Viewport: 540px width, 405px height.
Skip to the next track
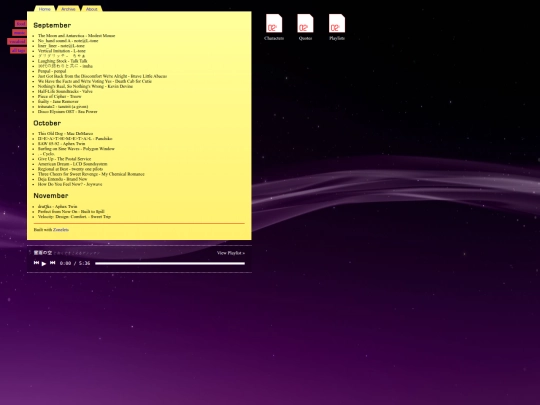(x=52, y=263)
